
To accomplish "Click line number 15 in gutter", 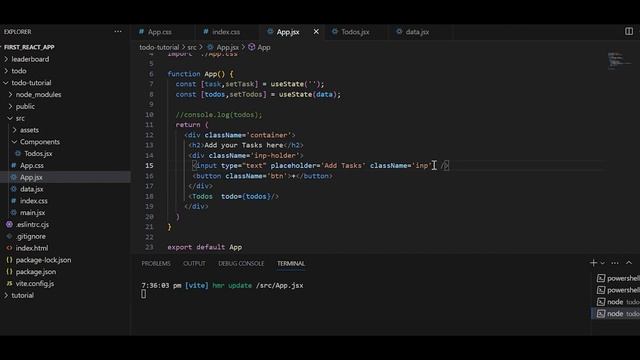I will click(149, 166).
